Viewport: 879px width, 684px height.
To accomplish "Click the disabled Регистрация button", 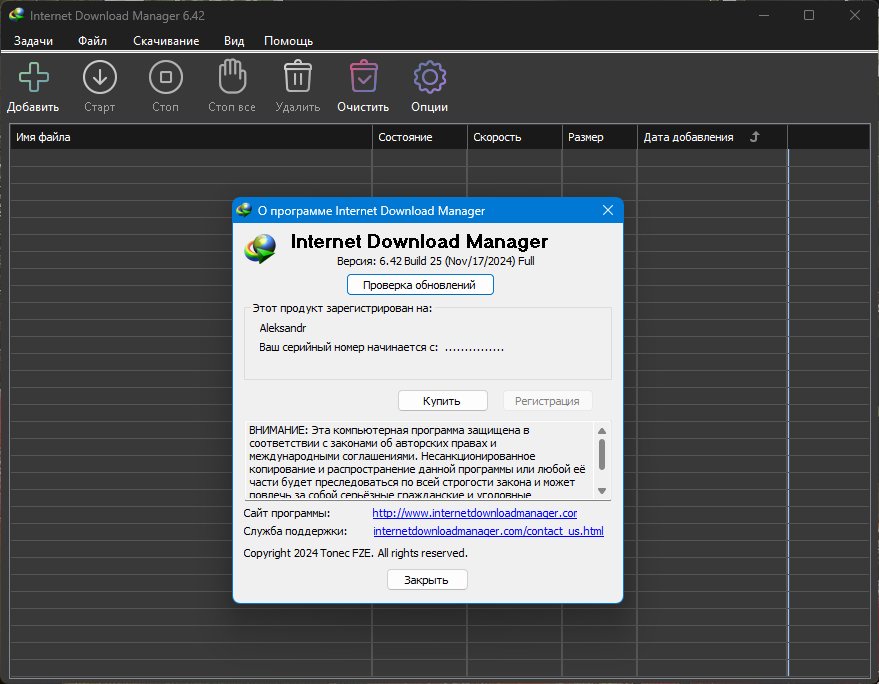I will click(x=547, y=401).
